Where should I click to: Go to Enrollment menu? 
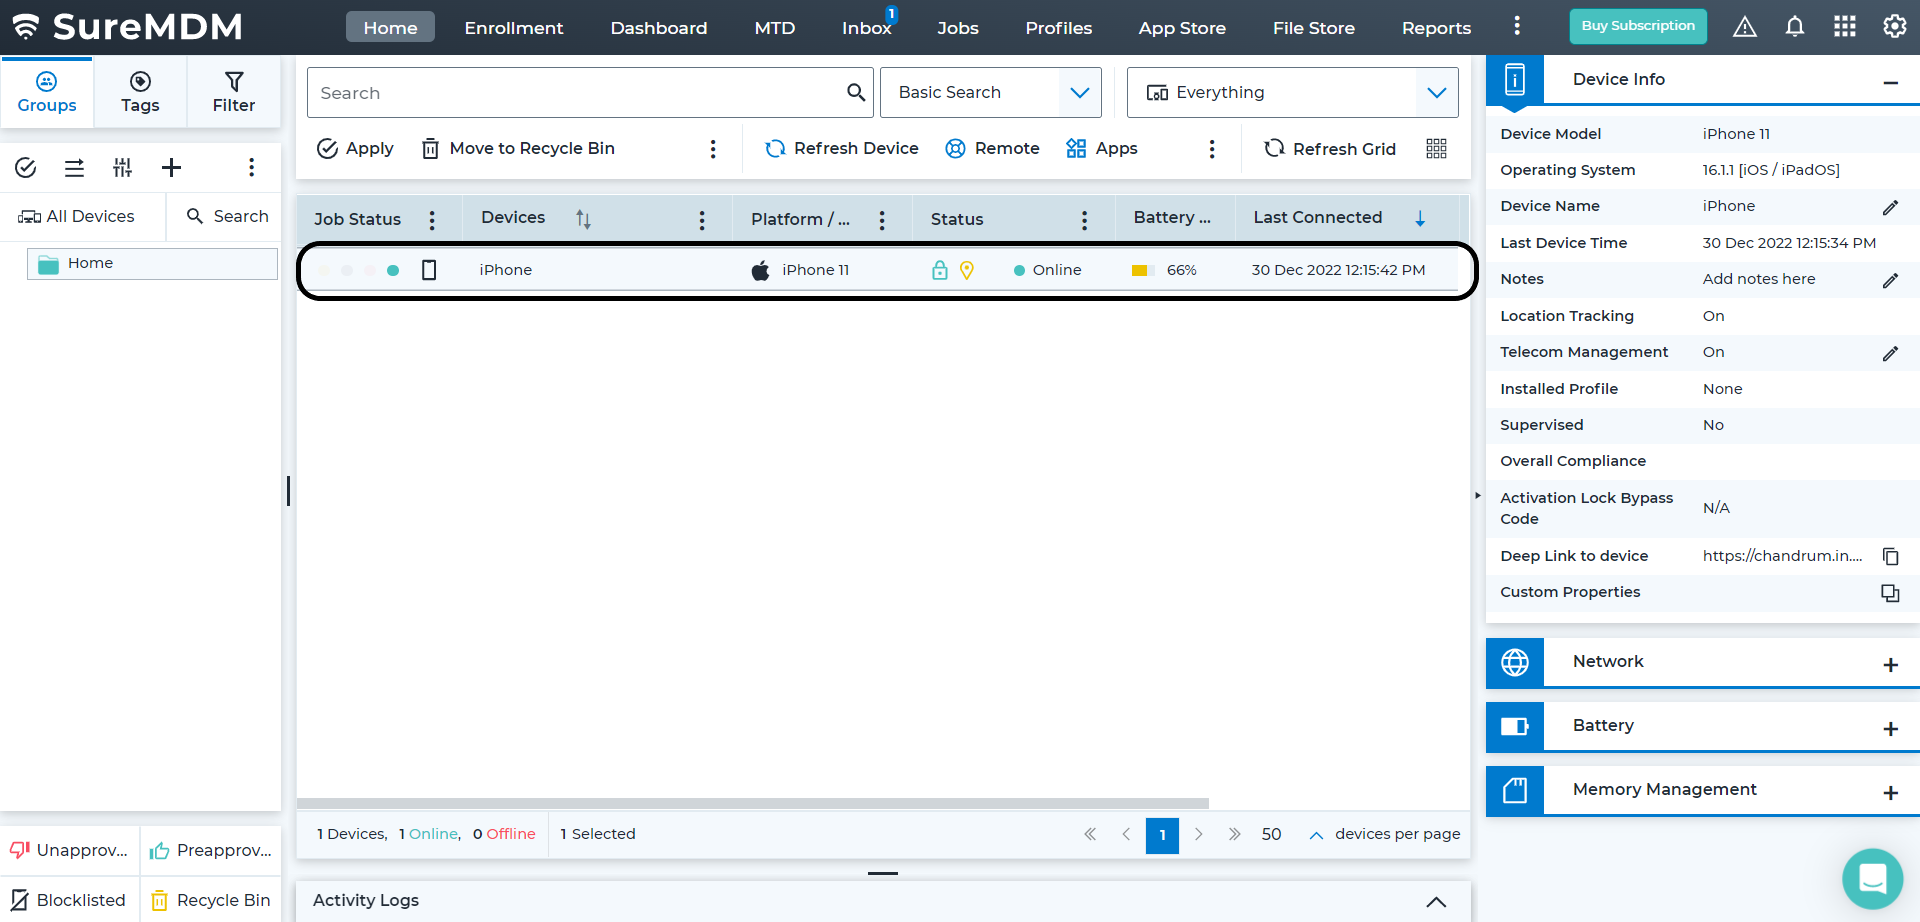pos(514,28)
